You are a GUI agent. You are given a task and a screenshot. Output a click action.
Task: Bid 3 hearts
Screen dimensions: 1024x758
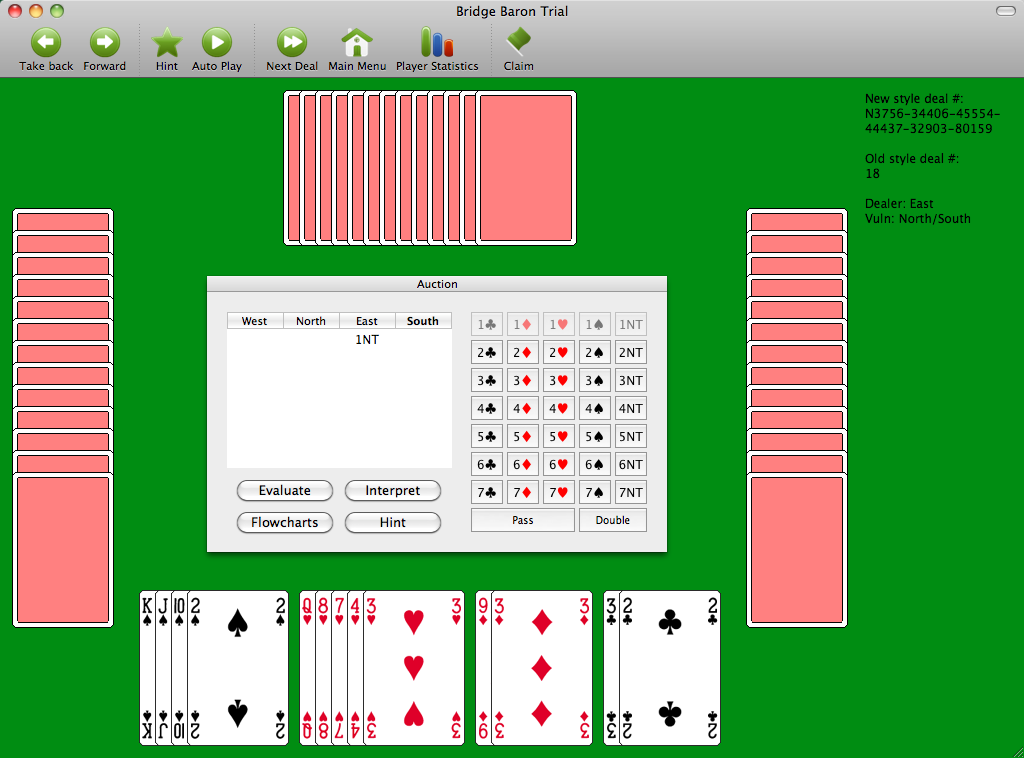[558, 381]
